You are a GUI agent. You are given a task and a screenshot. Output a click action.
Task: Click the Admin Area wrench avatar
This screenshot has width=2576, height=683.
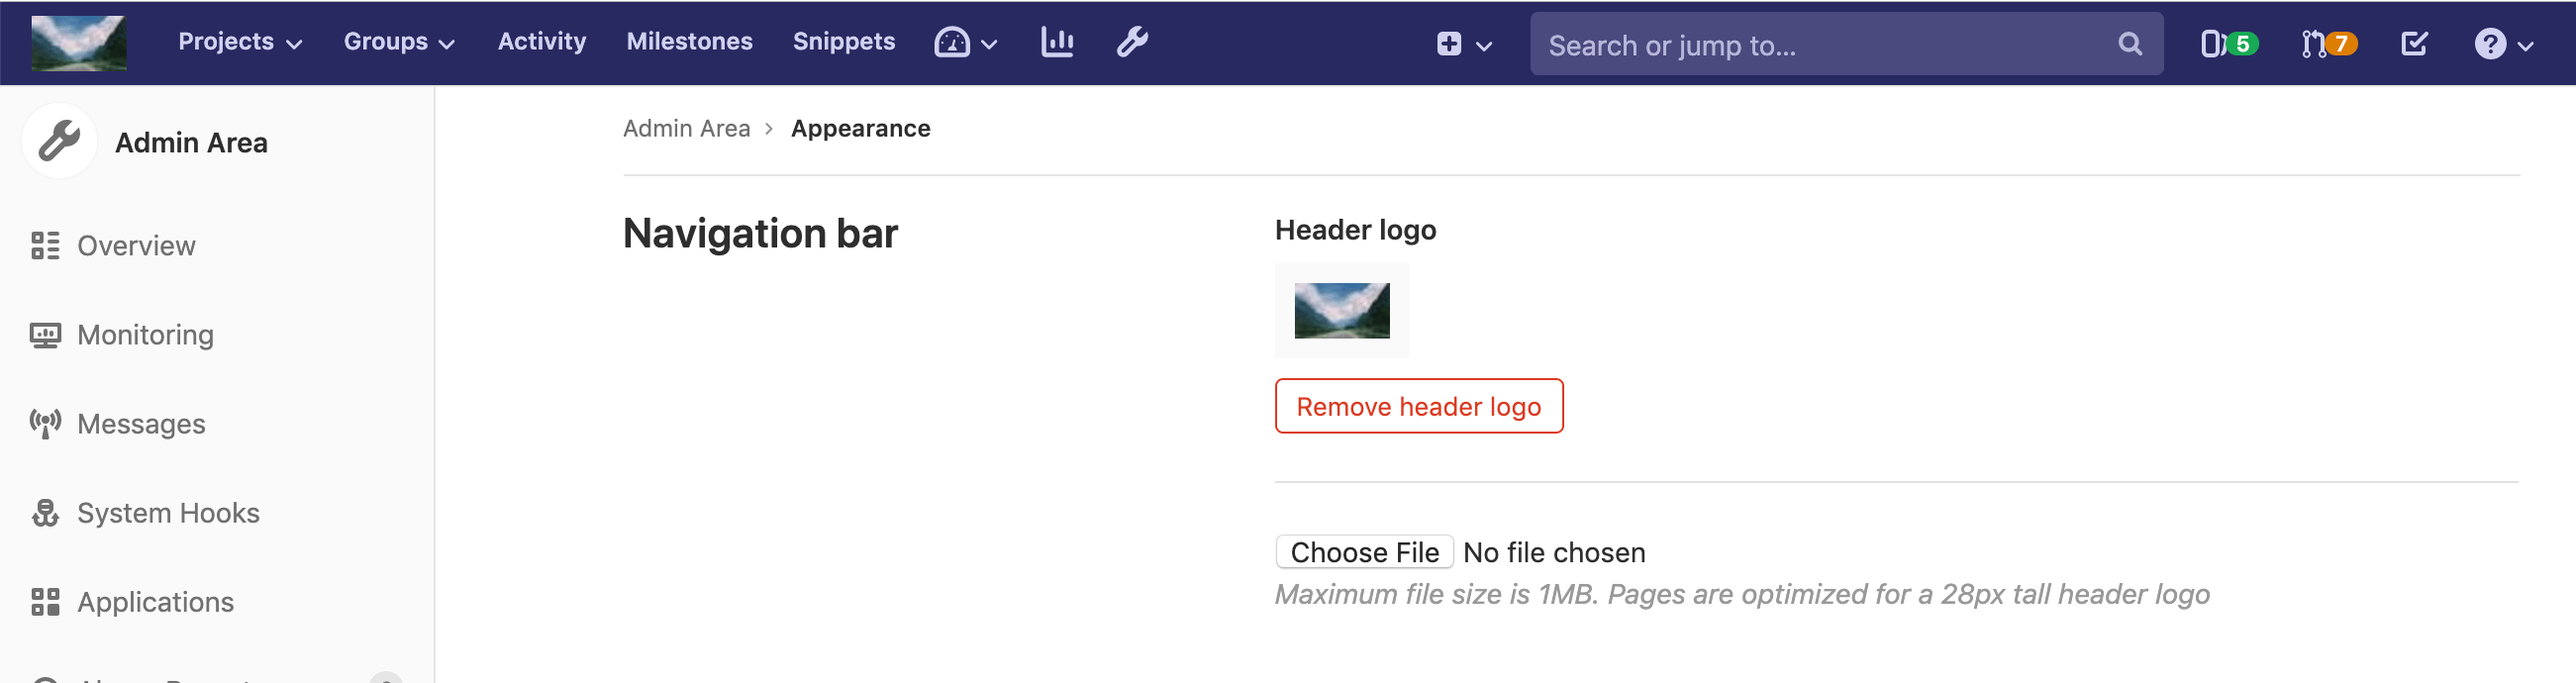[x=59, y=141]
